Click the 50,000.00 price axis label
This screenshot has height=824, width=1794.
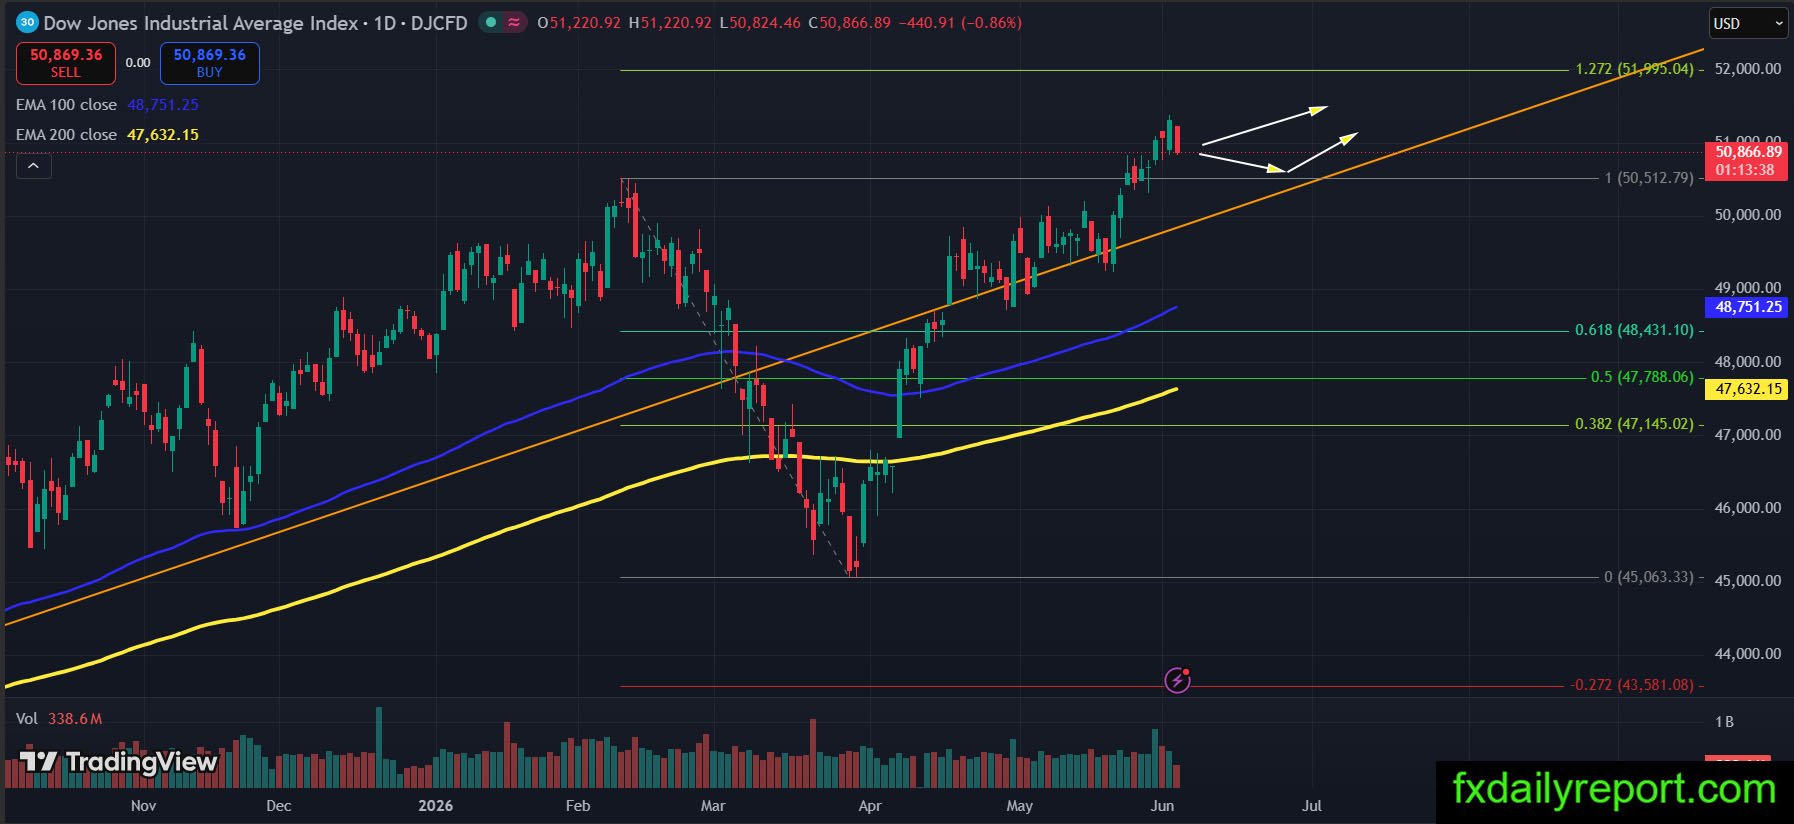click(1748, 215)
